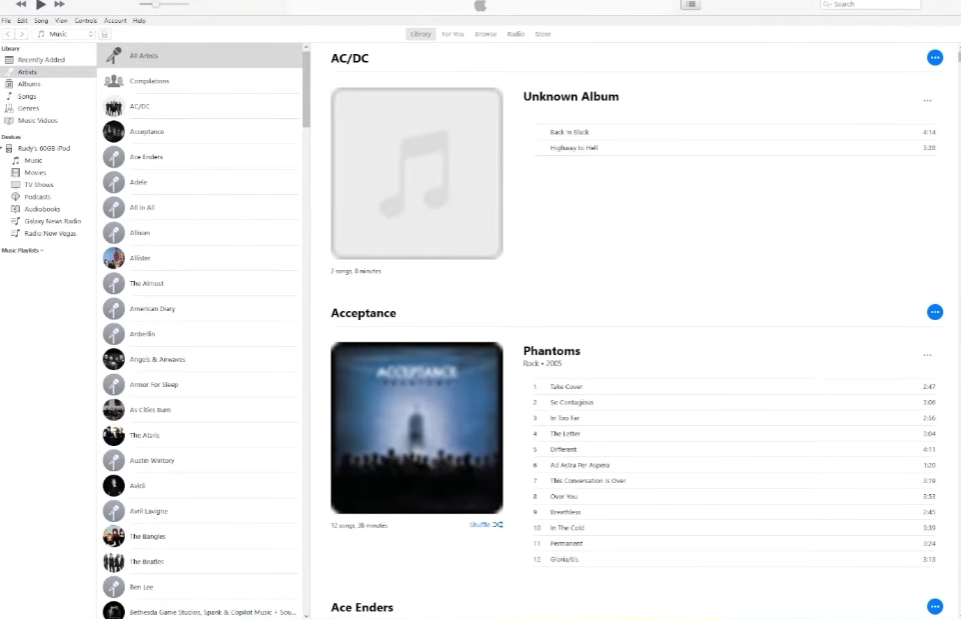961x619 pixels.
Task: Click the Phantoms album artwork
Action: point(417,428)
